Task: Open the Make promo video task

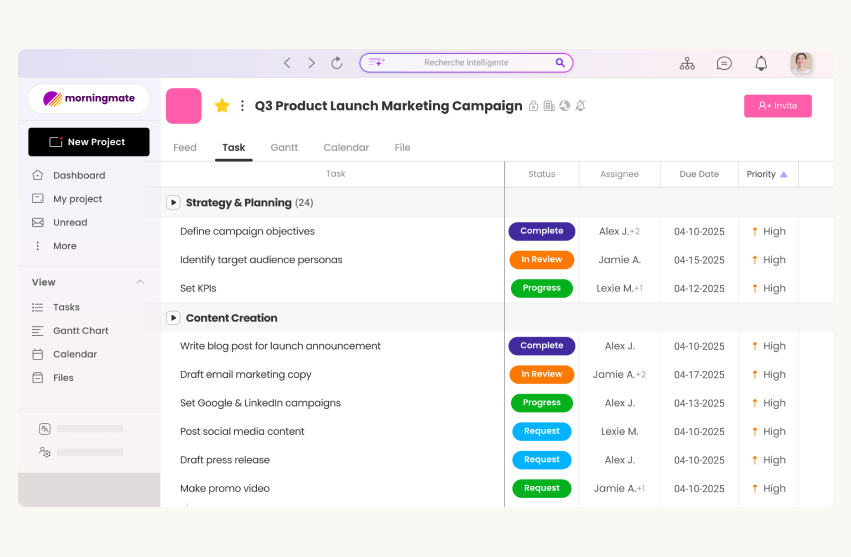Action: pos(225,489)
